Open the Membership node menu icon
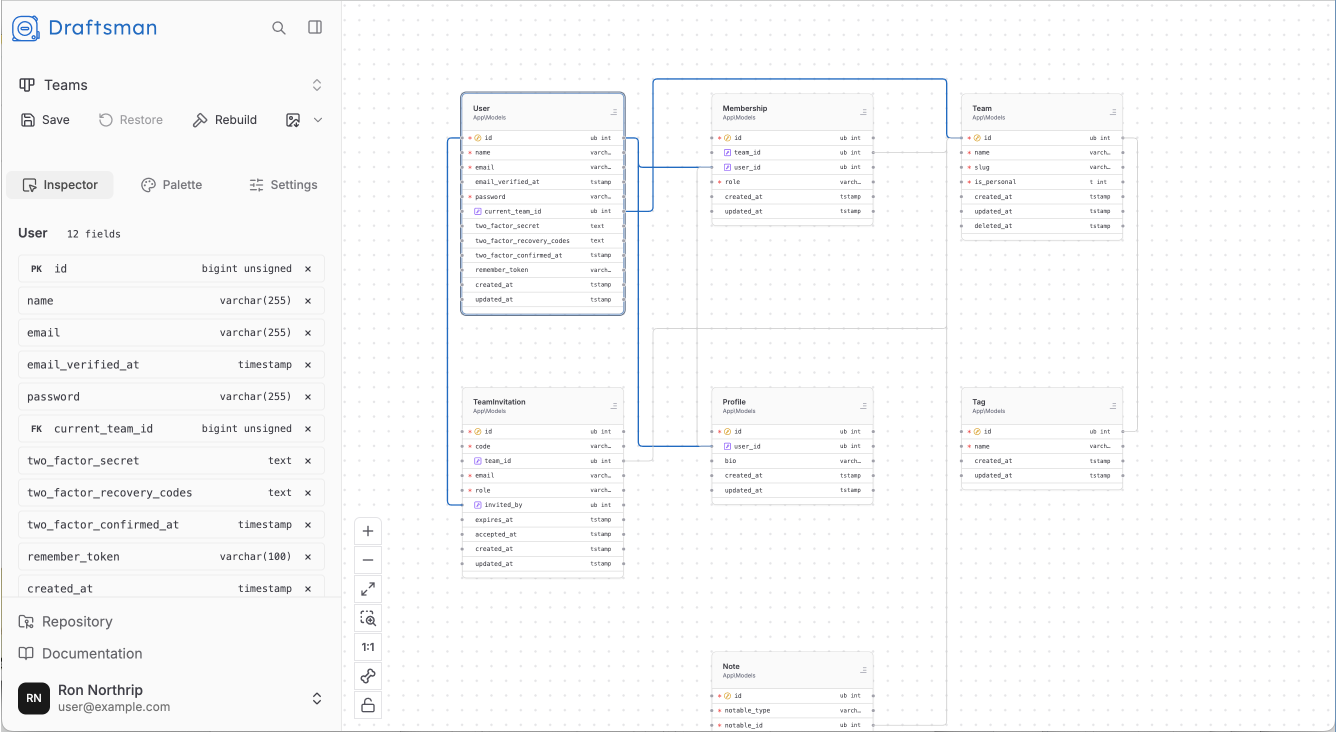 click(864, 112)
